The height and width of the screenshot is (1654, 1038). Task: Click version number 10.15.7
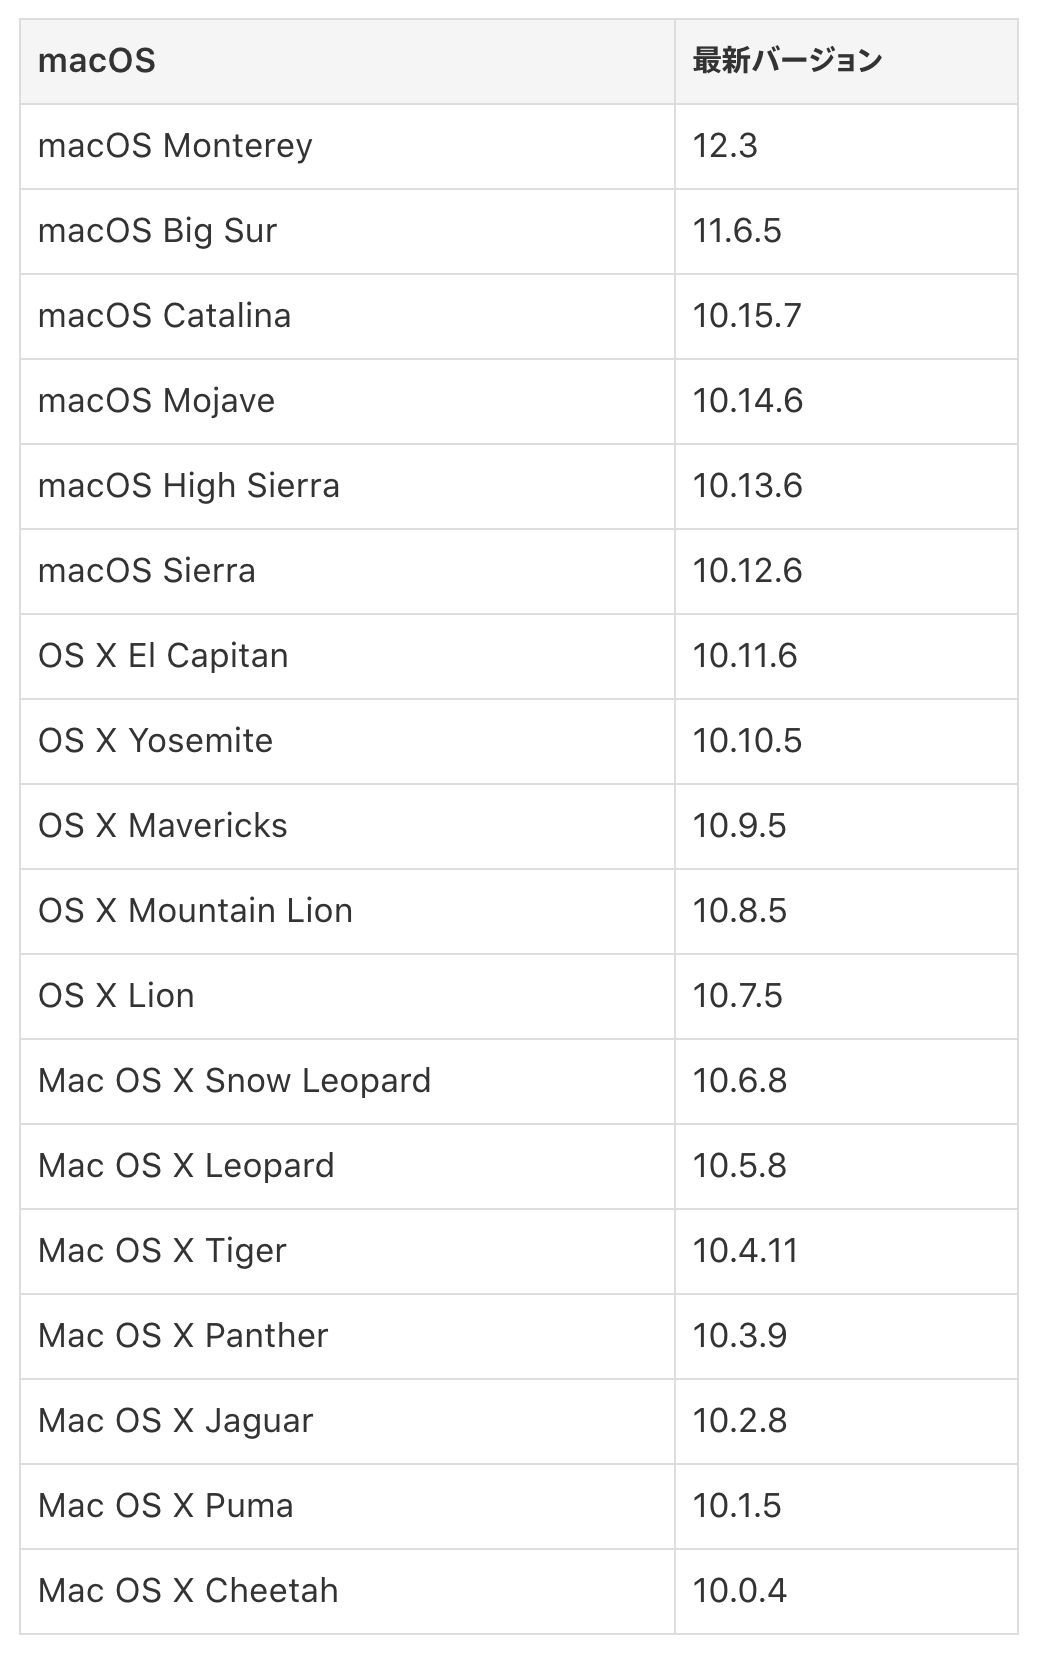pos(747,316)
